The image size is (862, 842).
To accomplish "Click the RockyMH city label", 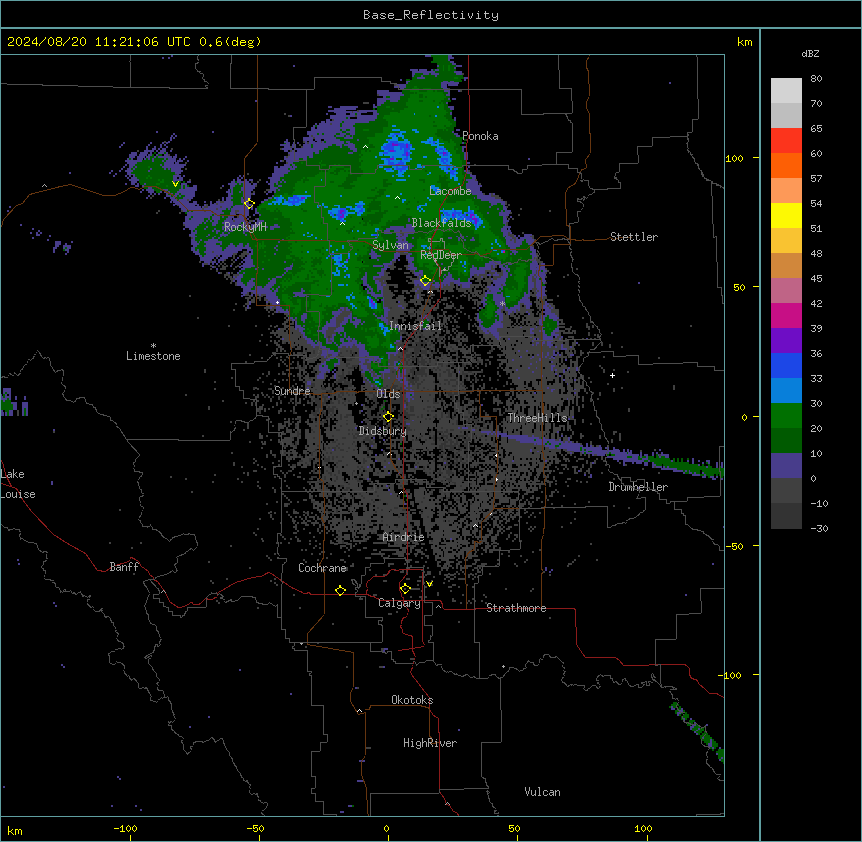I will tap(245, 226).
